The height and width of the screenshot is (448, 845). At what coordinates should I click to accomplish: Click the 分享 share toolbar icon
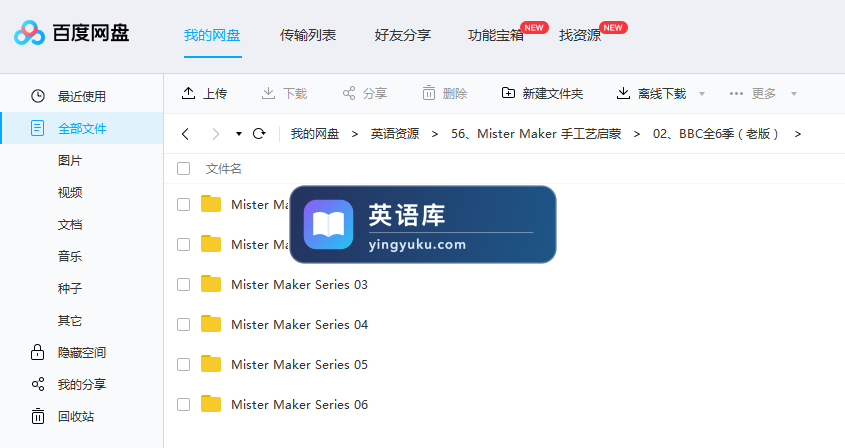[349, 93]
